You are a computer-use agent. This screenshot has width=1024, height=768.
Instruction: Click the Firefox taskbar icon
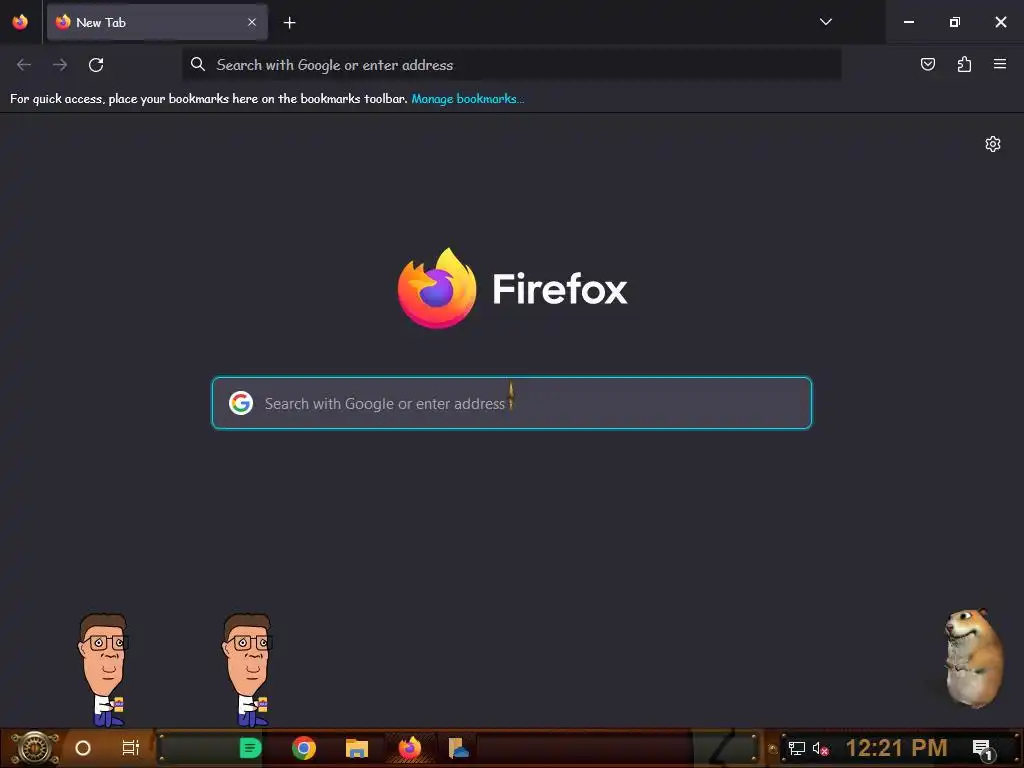(409, 748)
